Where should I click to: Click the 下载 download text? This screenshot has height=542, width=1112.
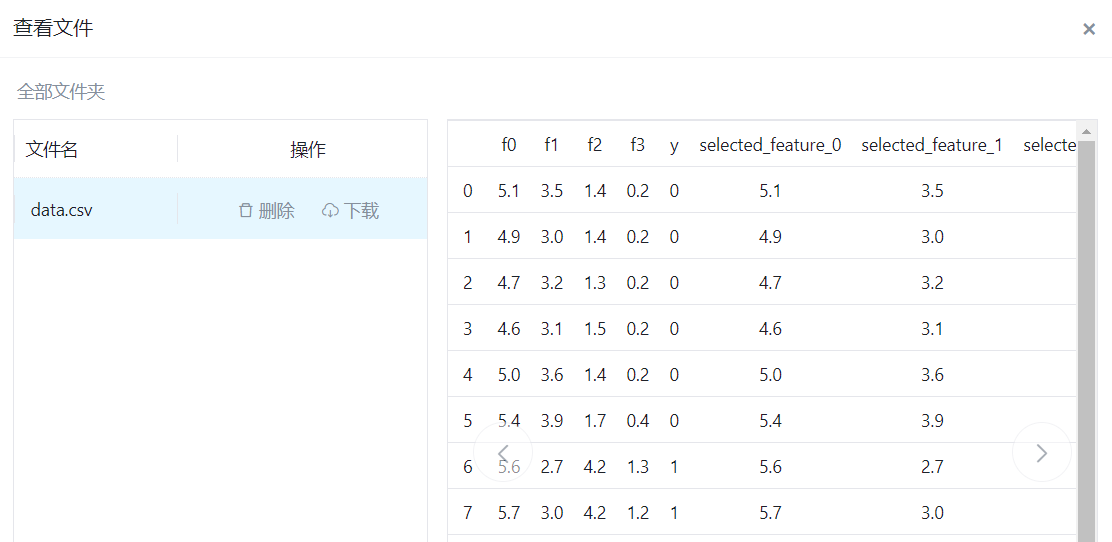(x=361, y=211)
